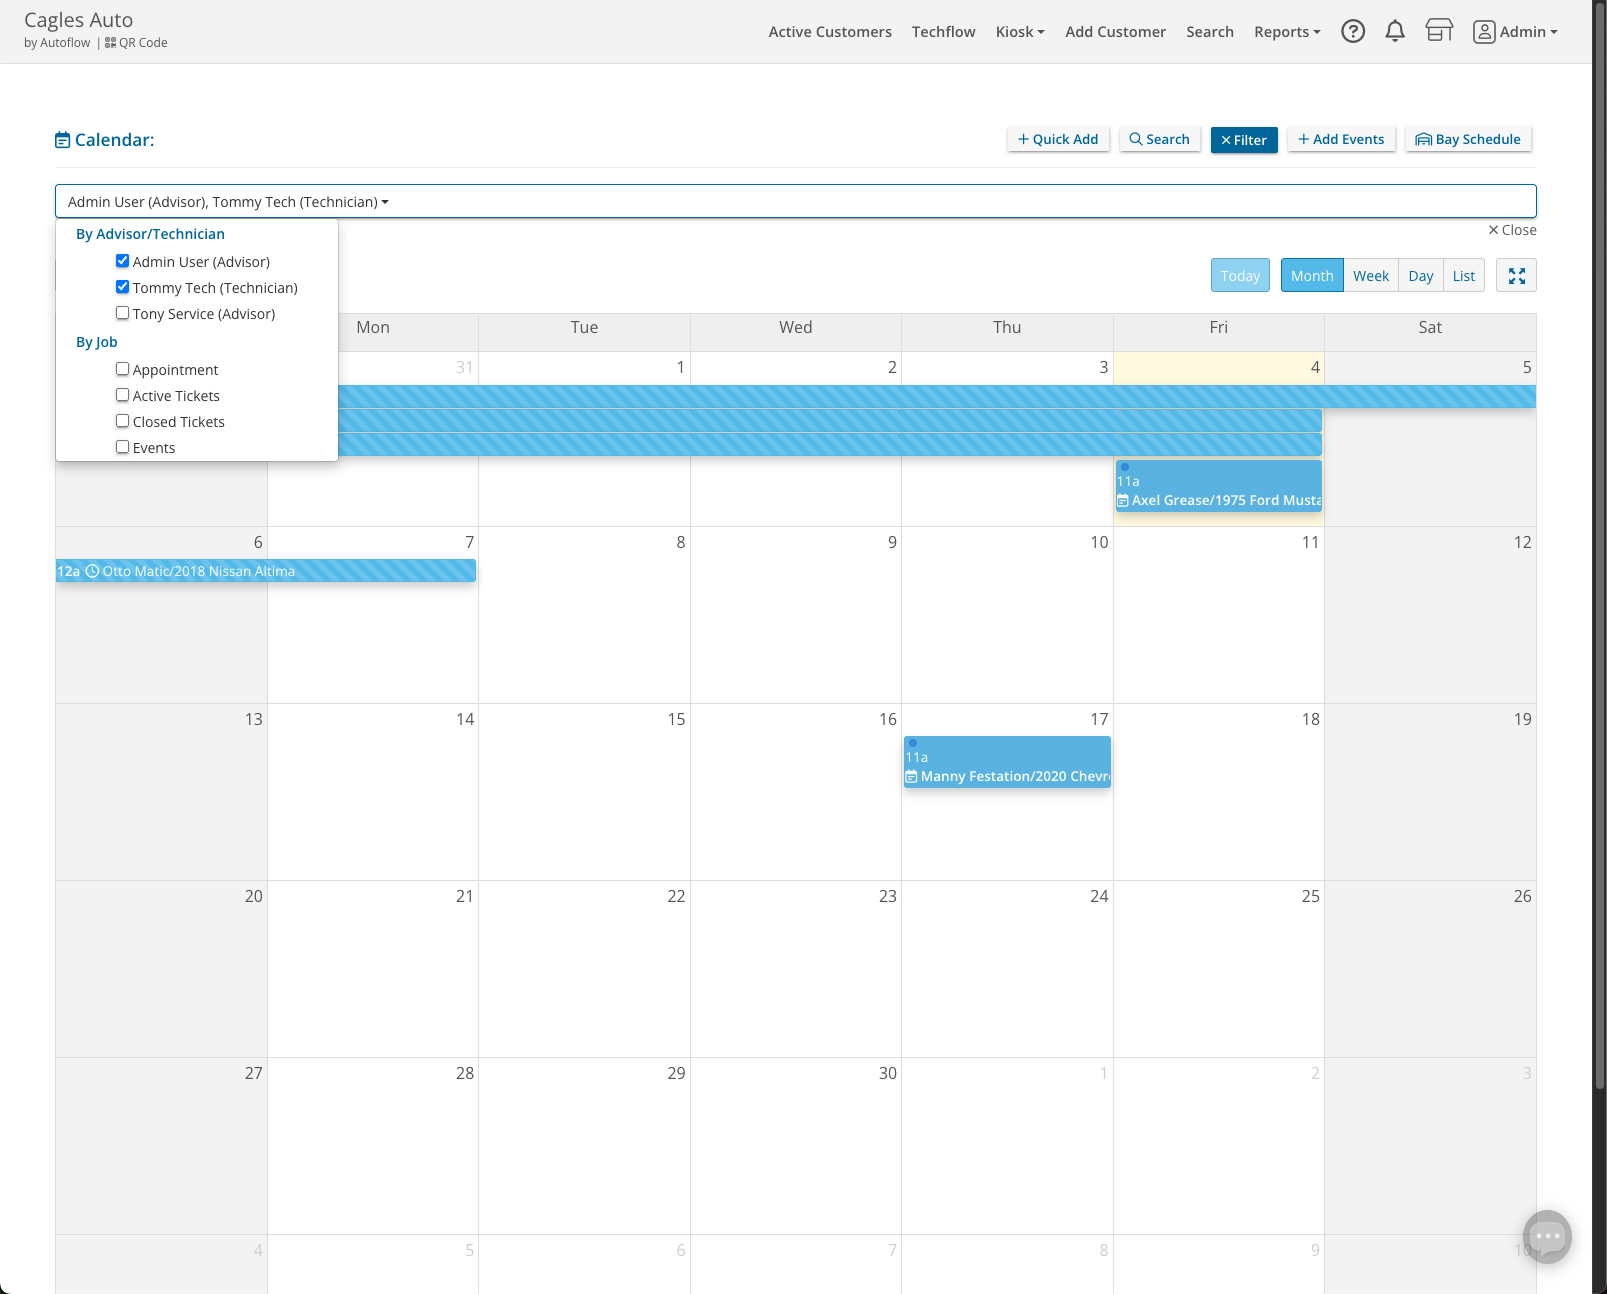Click the Sat column header
Image resolution: width=1607 pixels, height=1294 pixels.
click(x=1430, y=327)
